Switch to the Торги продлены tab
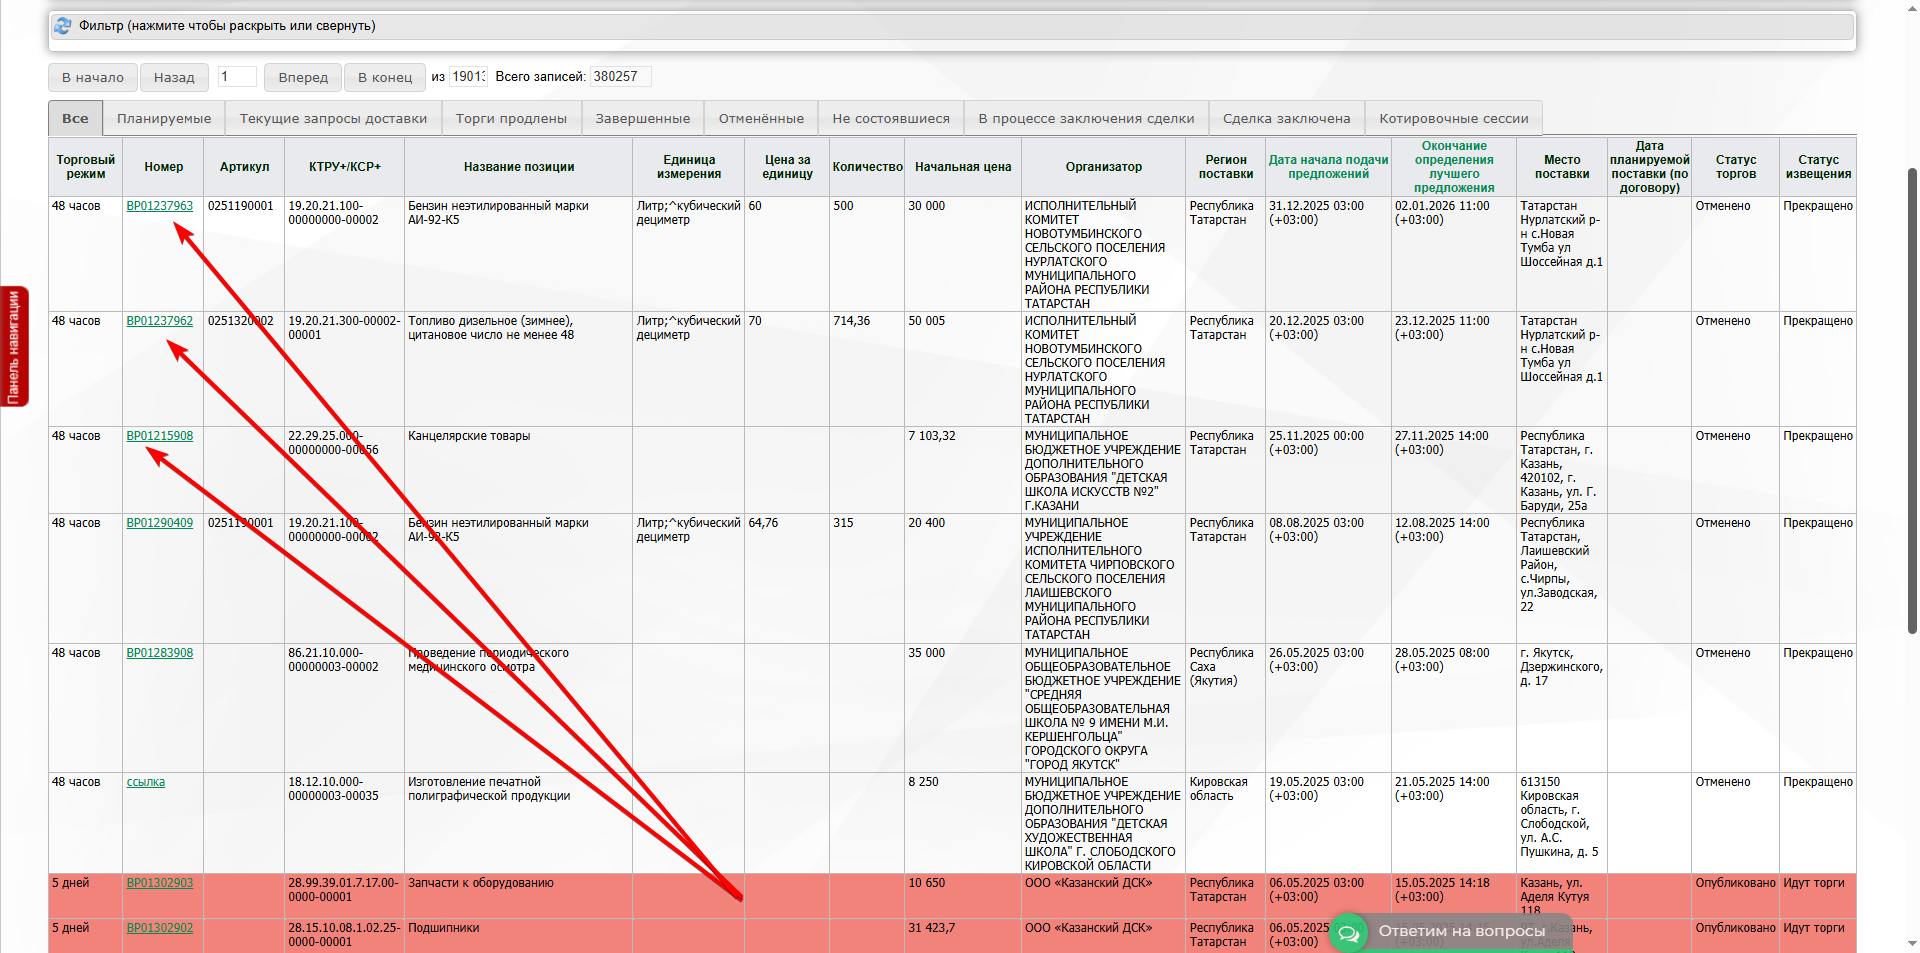 point(511,118)
